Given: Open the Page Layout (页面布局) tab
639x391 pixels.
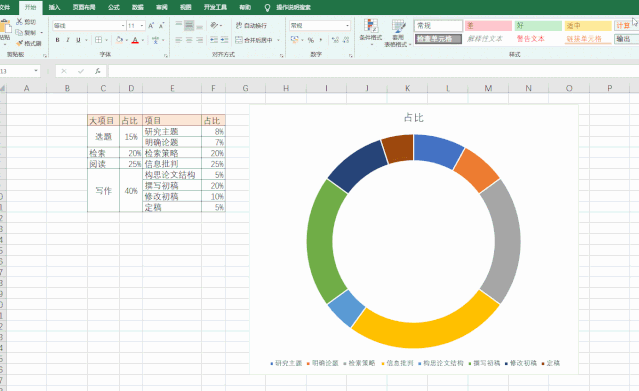Looking at the screenshot, I should tap(84, 7).
